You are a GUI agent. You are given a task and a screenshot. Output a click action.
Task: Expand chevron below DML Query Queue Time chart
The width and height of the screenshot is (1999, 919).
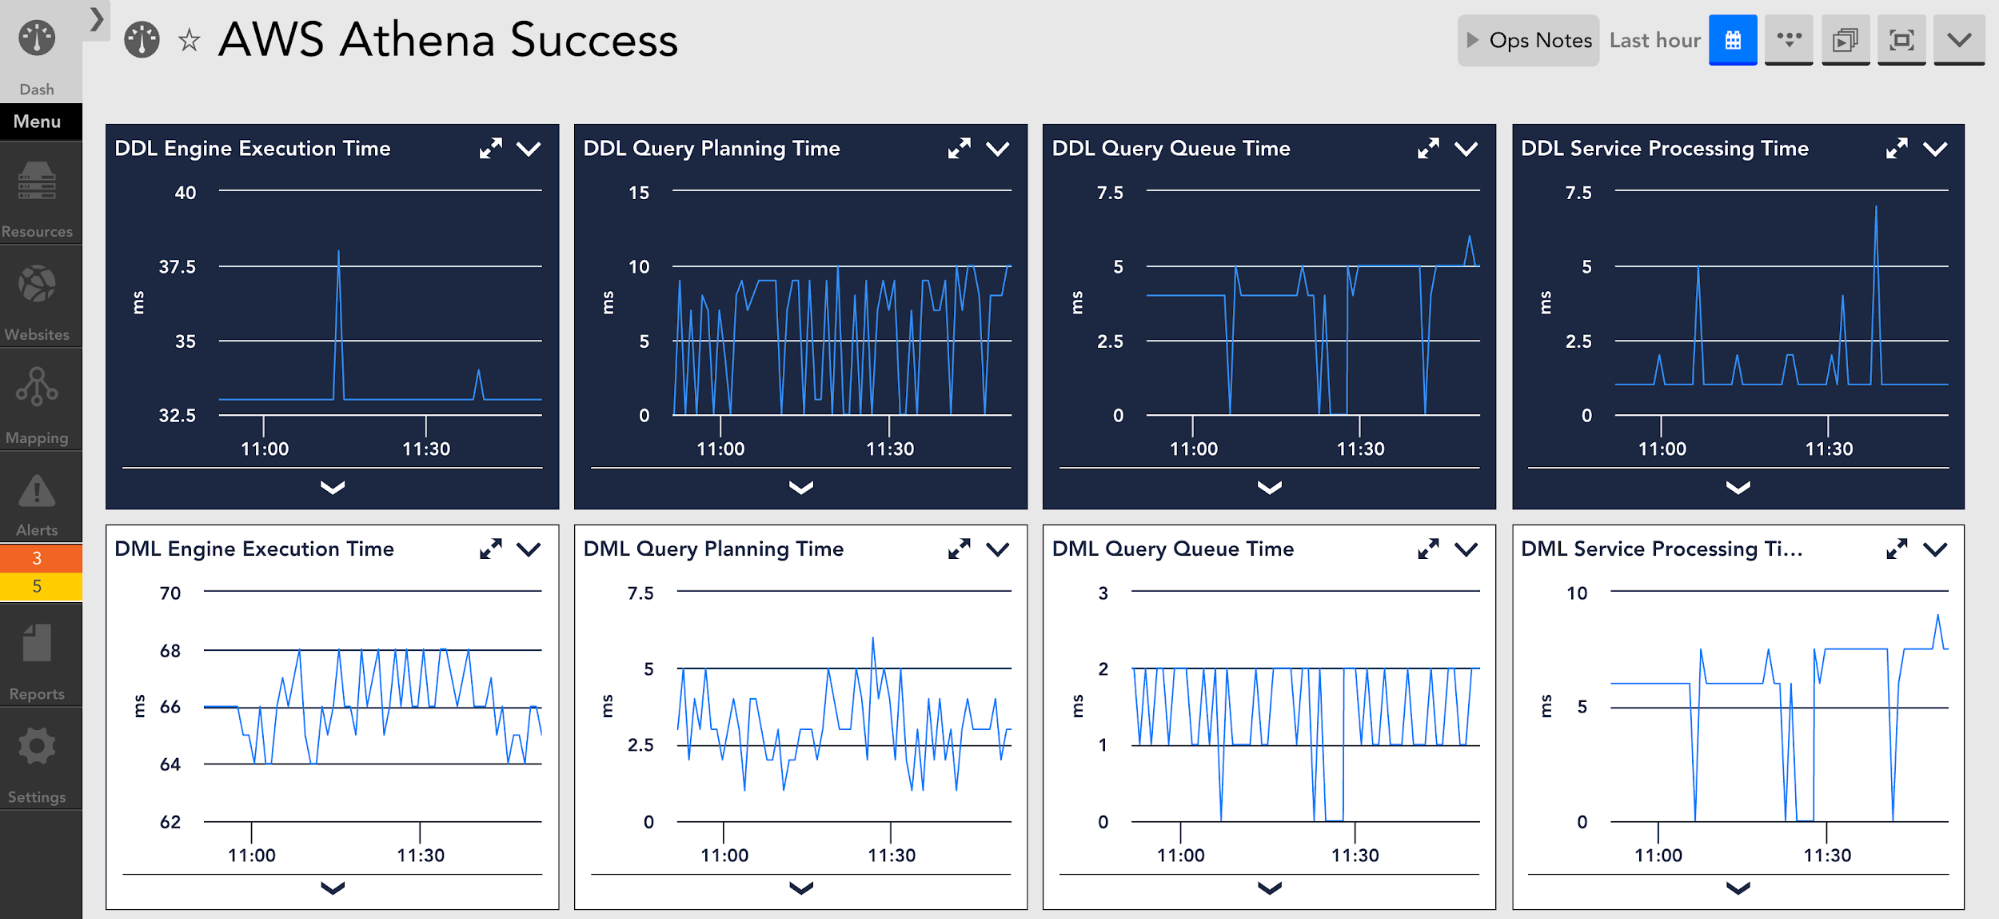(x=1269, y=888)
